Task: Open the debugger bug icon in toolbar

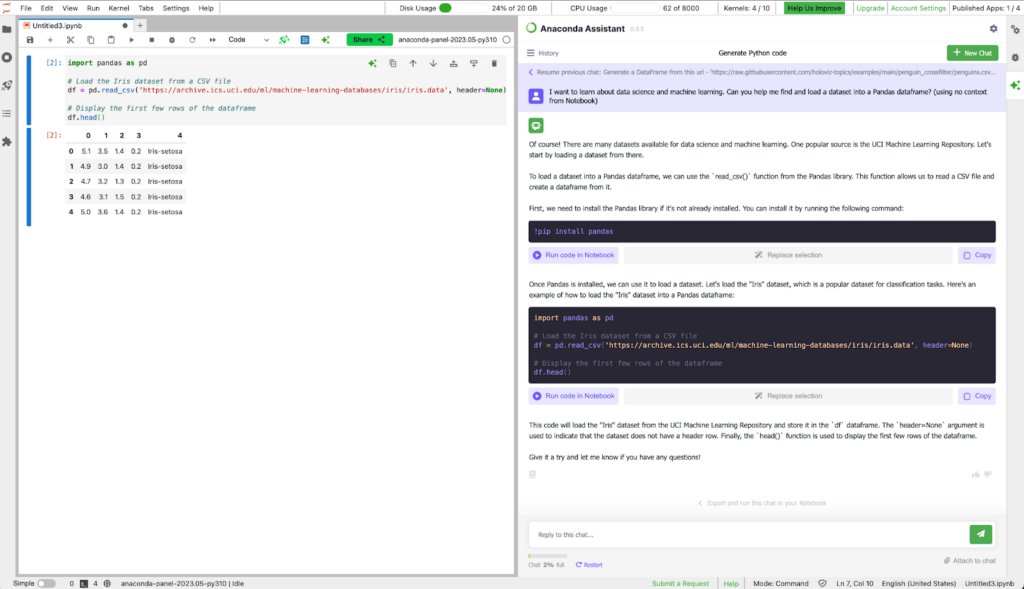Action: tap(172, 40)
